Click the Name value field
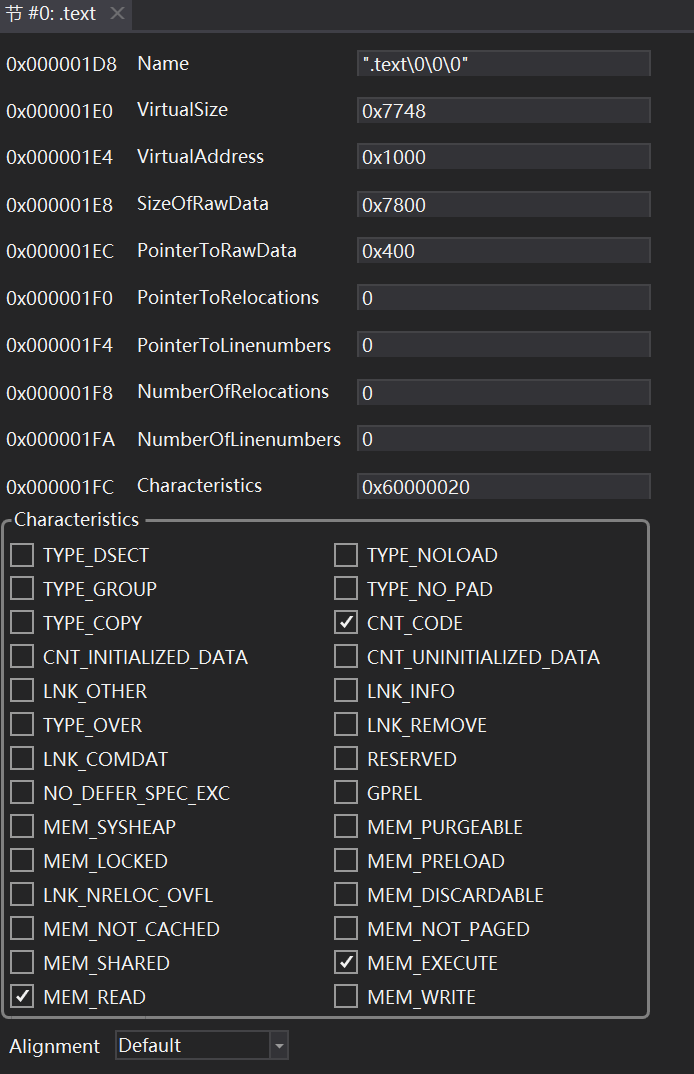The height and width of the screenshot is (1074, 694). tap(503, 64)
